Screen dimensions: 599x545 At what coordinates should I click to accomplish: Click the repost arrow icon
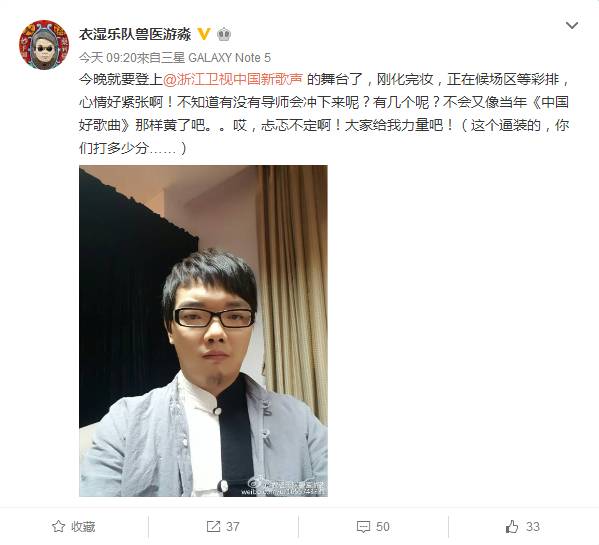213,526
